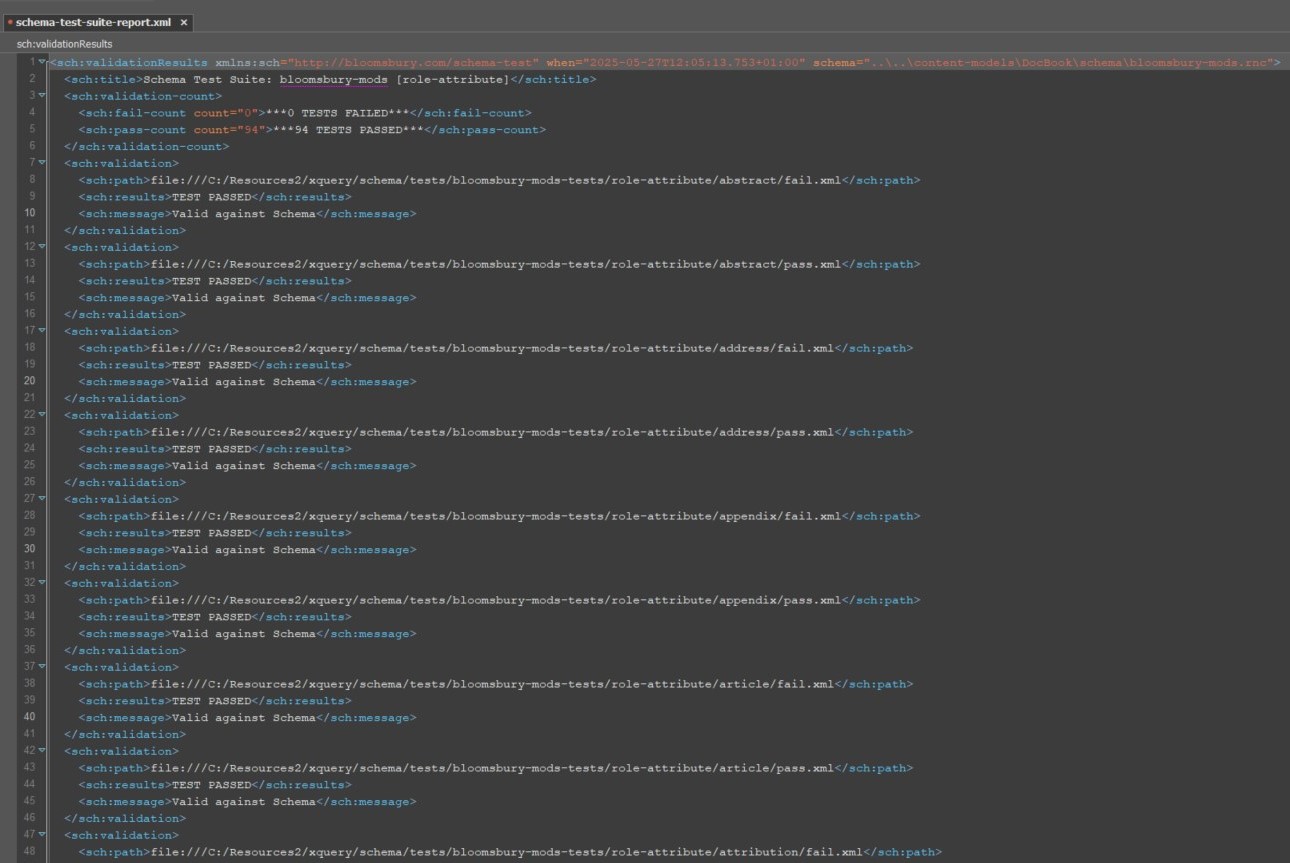The image size is (1290, 863).
Task: Fold the sch:validation block at line 17
Action: tap(42, 331)
